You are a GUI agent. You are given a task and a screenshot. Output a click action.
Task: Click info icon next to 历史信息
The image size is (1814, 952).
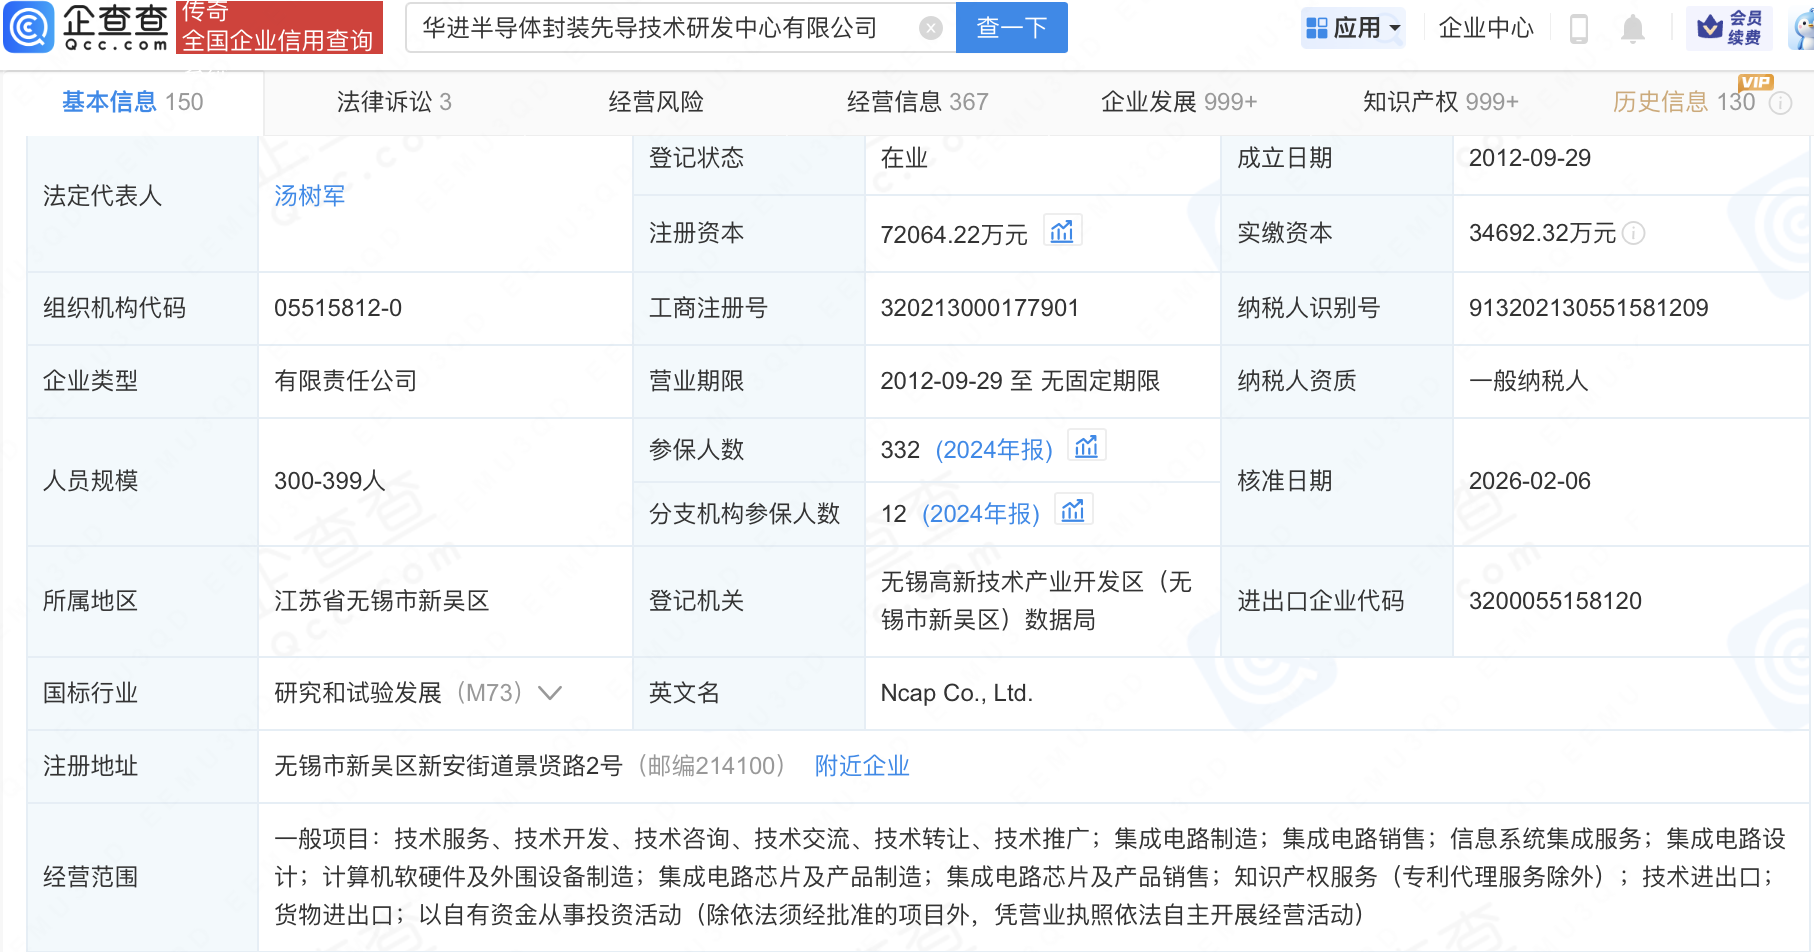[1781, 103]
